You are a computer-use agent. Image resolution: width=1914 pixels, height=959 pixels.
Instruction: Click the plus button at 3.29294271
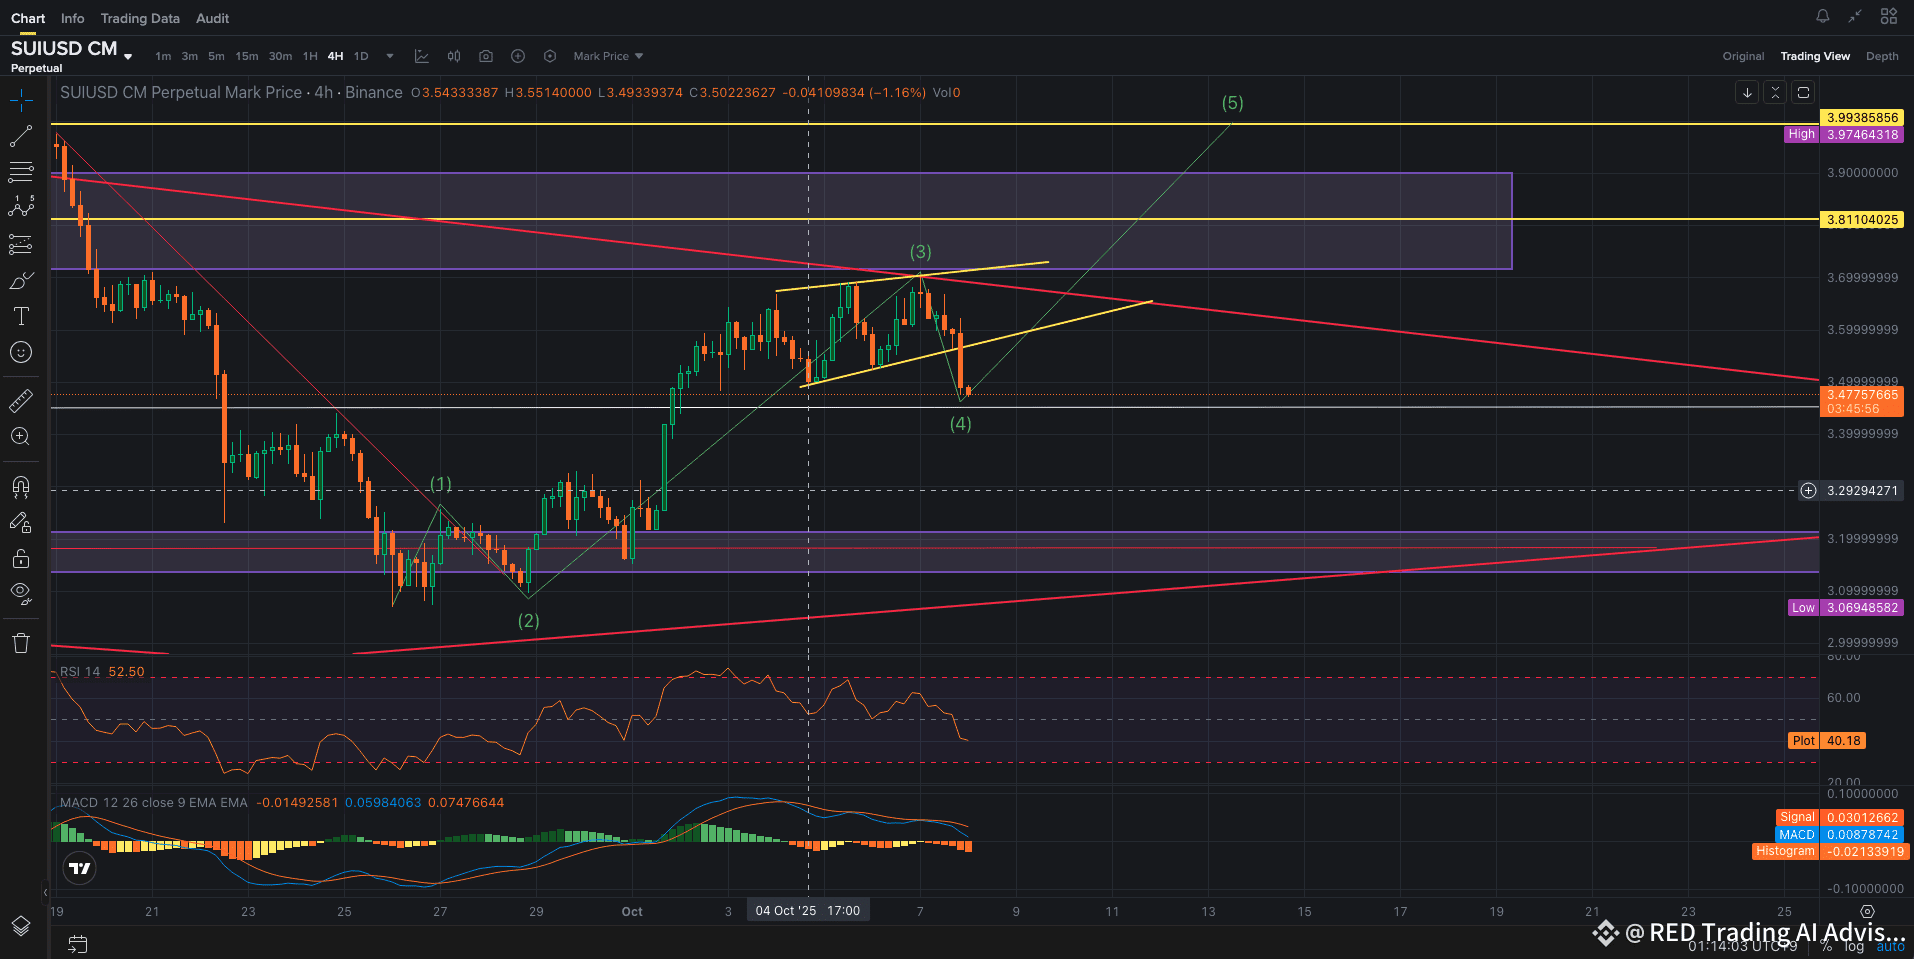tap(1808, 490)
